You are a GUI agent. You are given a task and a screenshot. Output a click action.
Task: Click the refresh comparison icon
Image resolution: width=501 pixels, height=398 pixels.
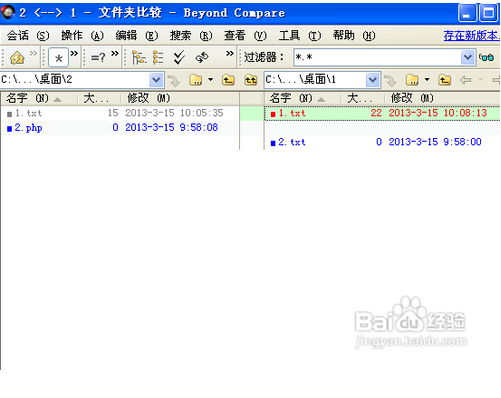pyautogui.click(x=202, y=58)
